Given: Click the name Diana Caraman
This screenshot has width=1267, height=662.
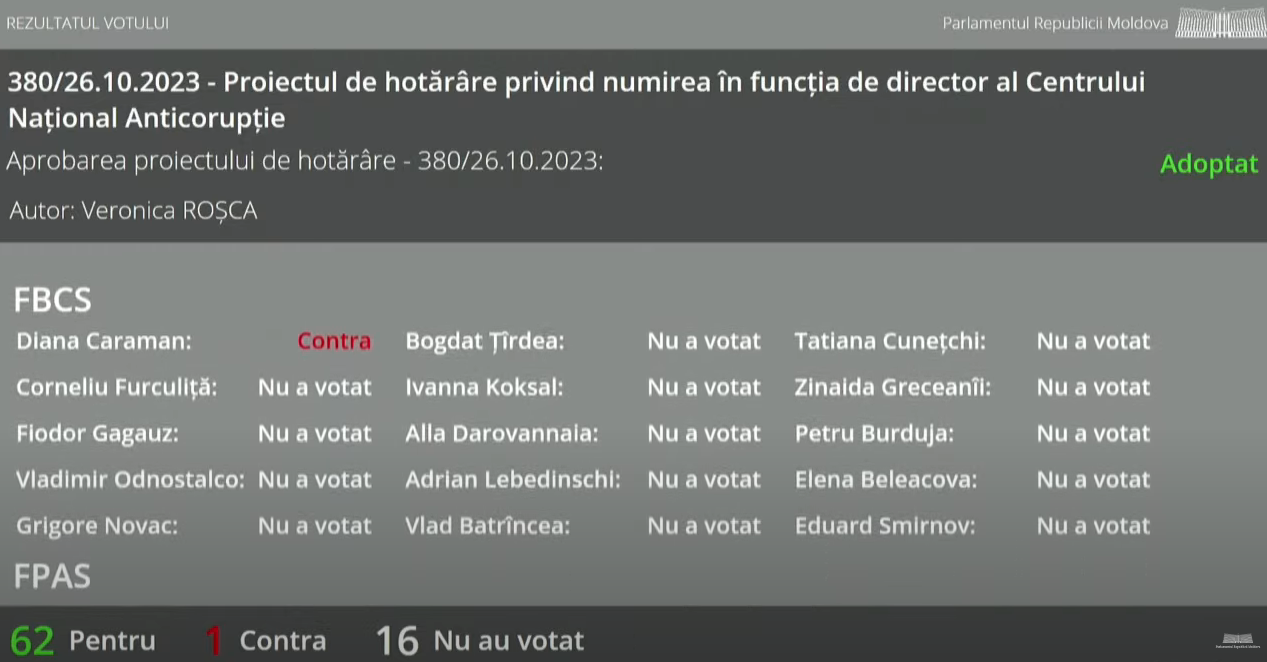Looking at the screenshot, I should (104, 341).
